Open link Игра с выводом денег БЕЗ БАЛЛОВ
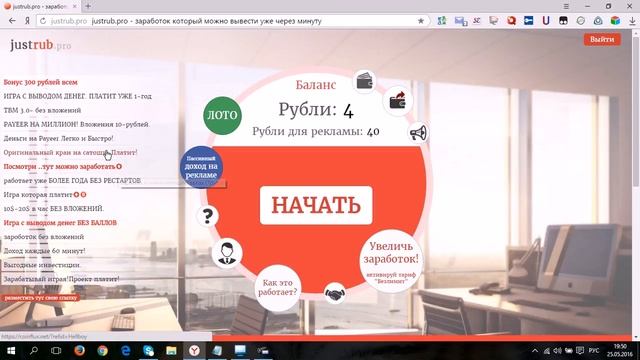 (x=60, y=223)
